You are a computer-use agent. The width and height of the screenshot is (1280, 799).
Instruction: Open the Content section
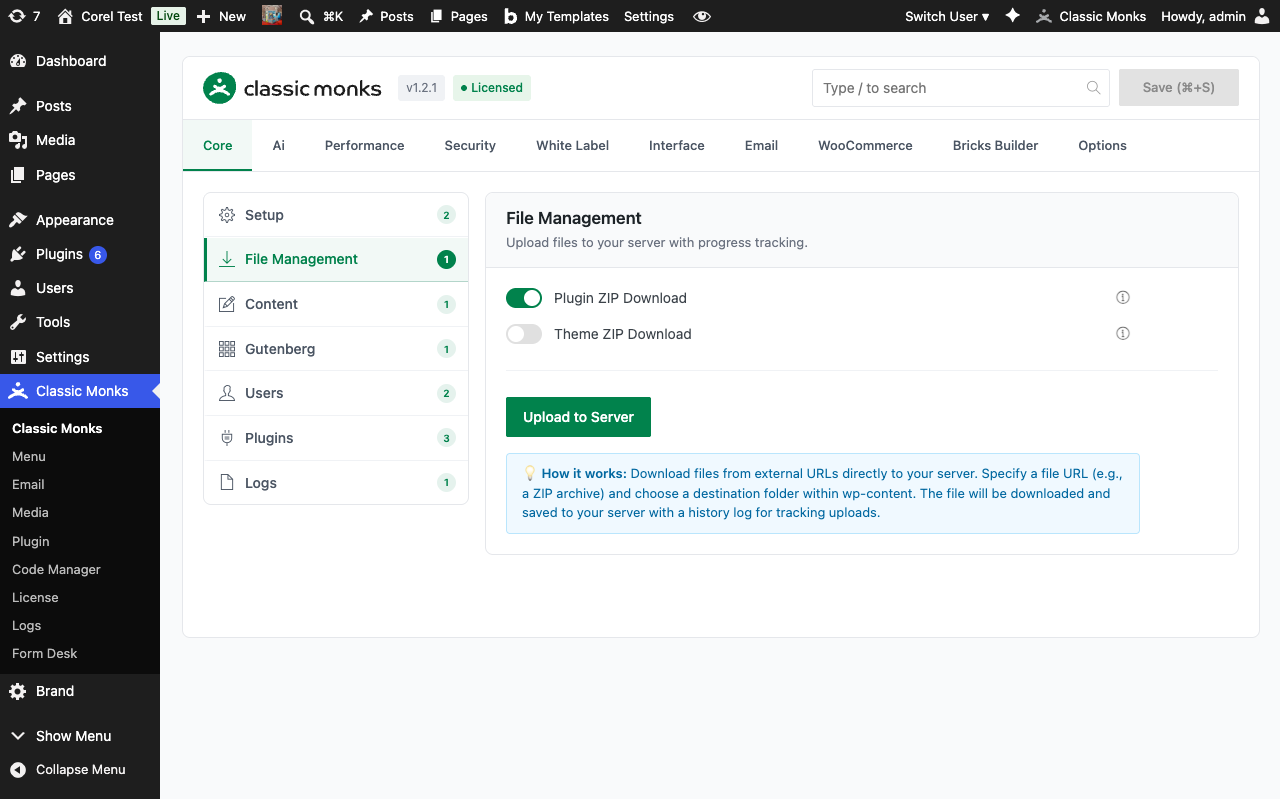pyautogui.click(x=336, y=304)
